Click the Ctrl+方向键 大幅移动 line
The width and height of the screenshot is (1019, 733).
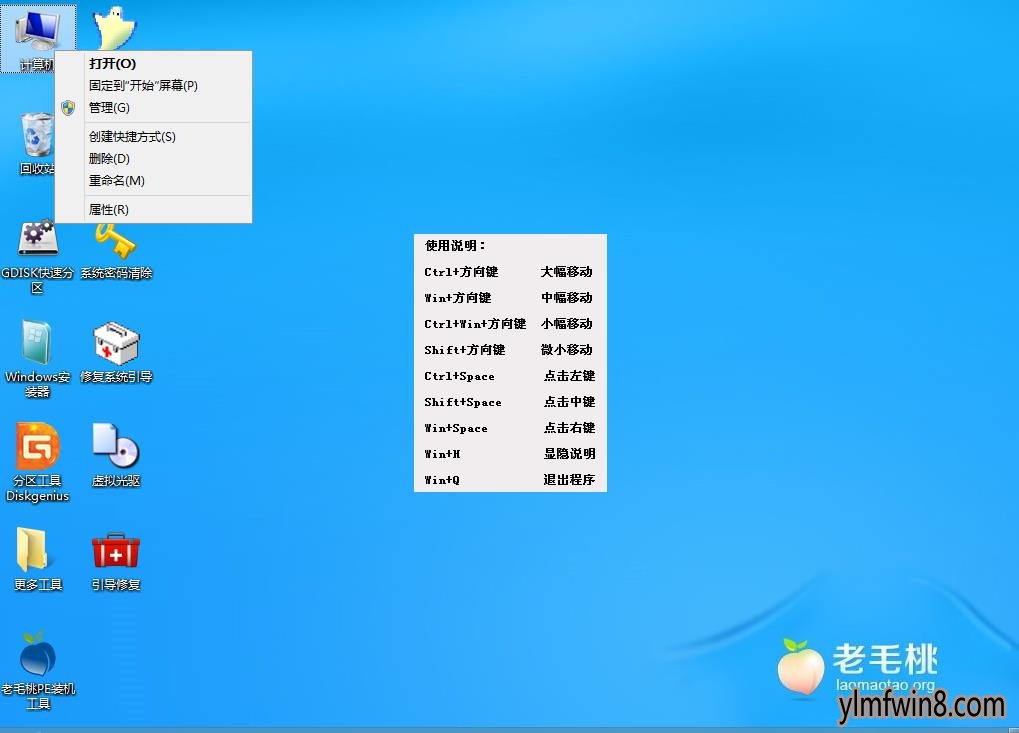click(509, 272)
